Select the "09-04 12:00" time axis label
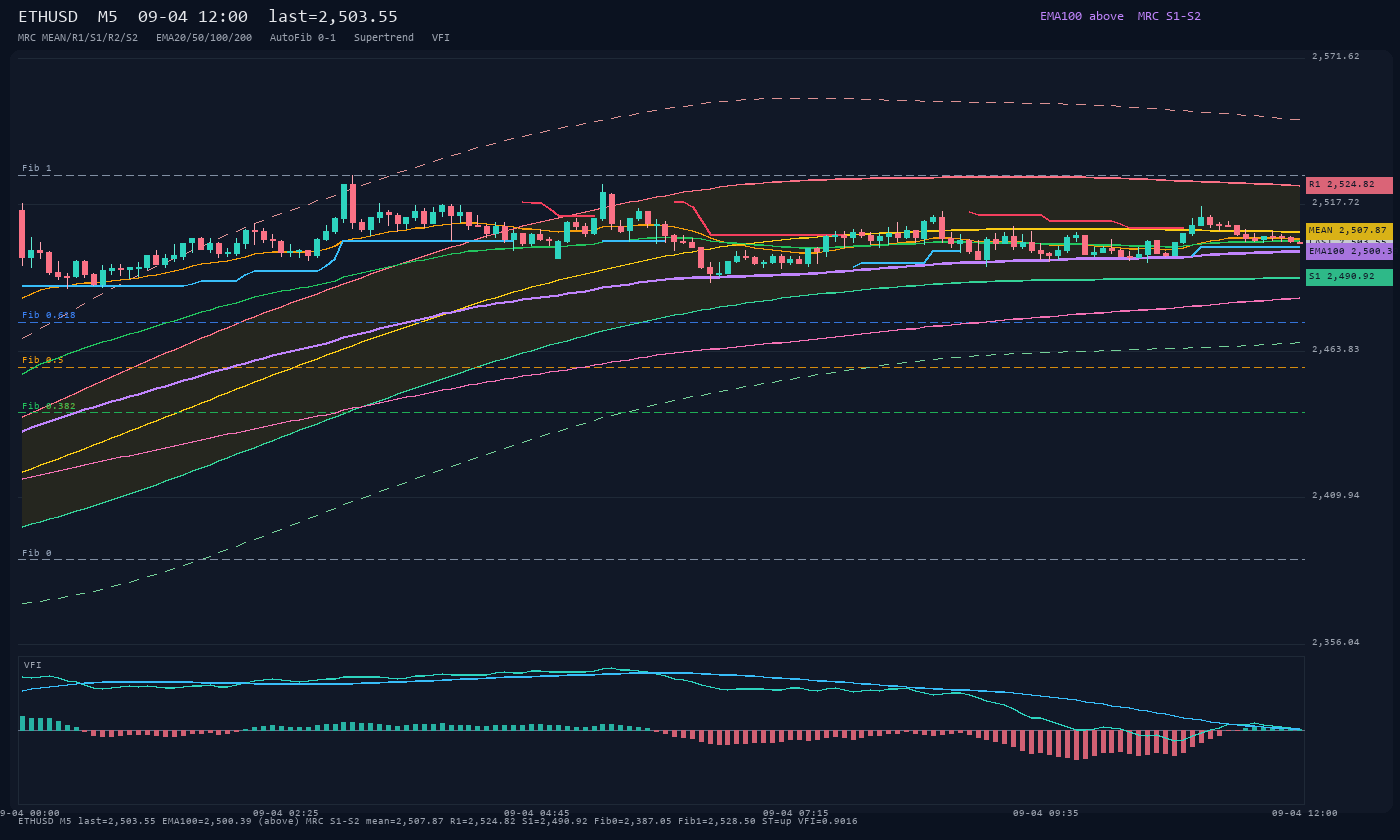 coord(1305,813)
